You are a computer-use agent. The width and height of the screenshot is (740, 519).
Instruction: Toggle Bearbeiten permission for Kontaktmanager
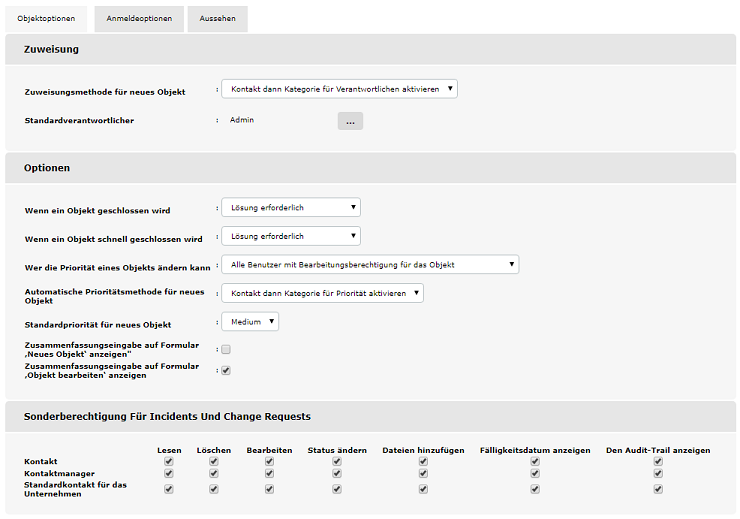[269, 473]
